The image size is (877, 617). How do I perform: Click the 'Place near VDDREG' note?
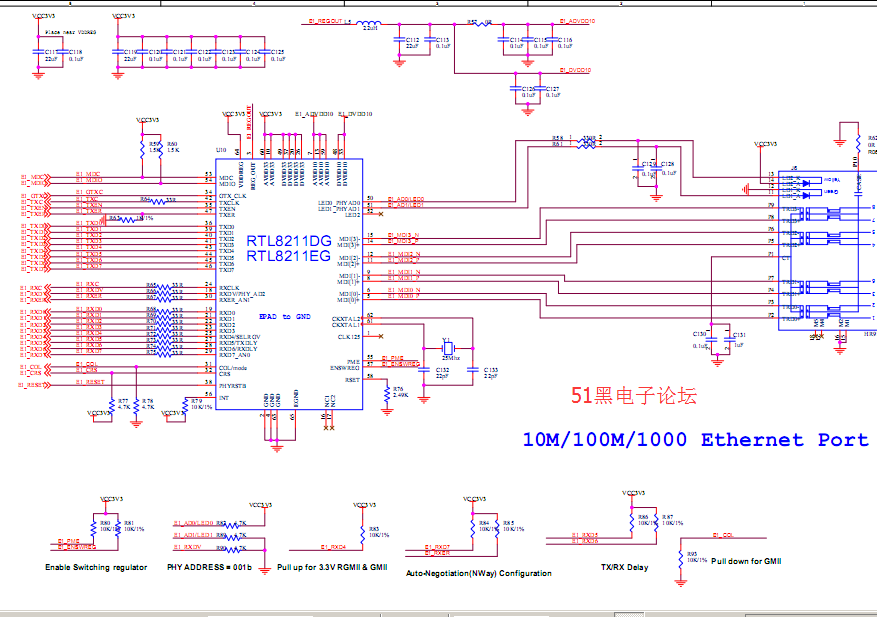tap(70, 32)
